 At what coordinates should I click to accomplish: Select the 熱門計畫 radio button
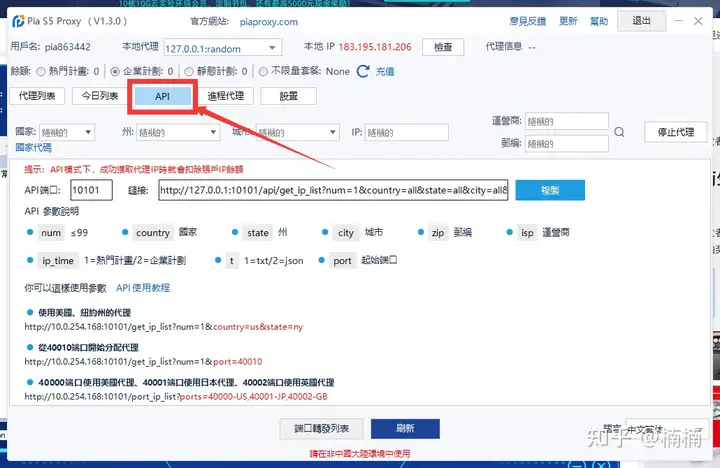click(41, 72)
